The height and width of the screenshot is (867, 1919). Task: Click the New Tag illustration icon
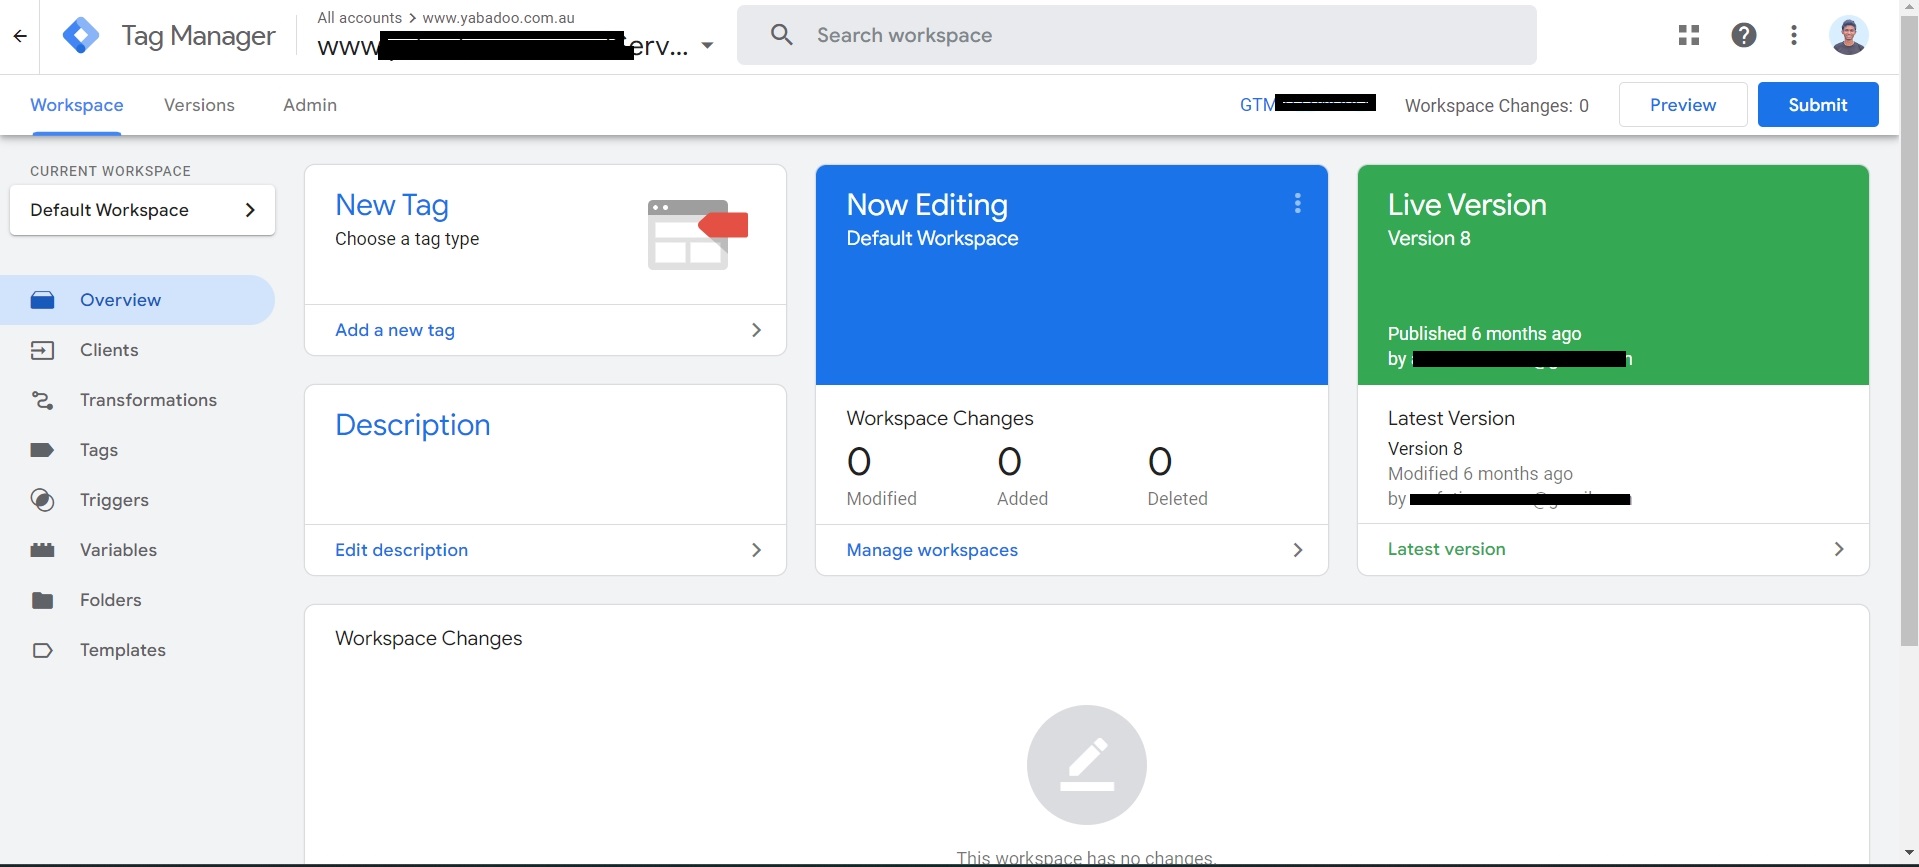697,235
